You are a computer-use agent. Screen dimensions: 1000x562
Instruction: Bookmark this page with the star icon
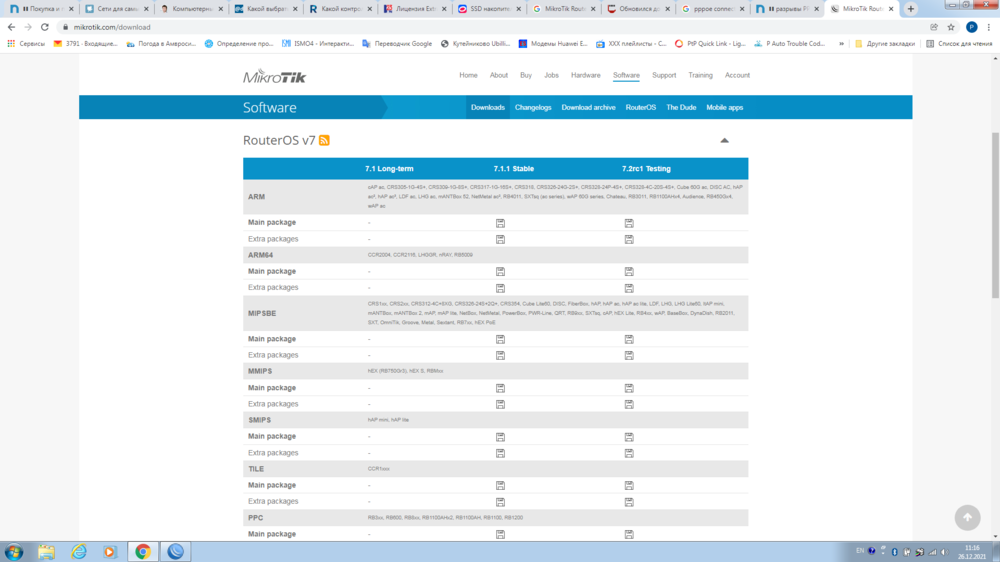point(951,27)
